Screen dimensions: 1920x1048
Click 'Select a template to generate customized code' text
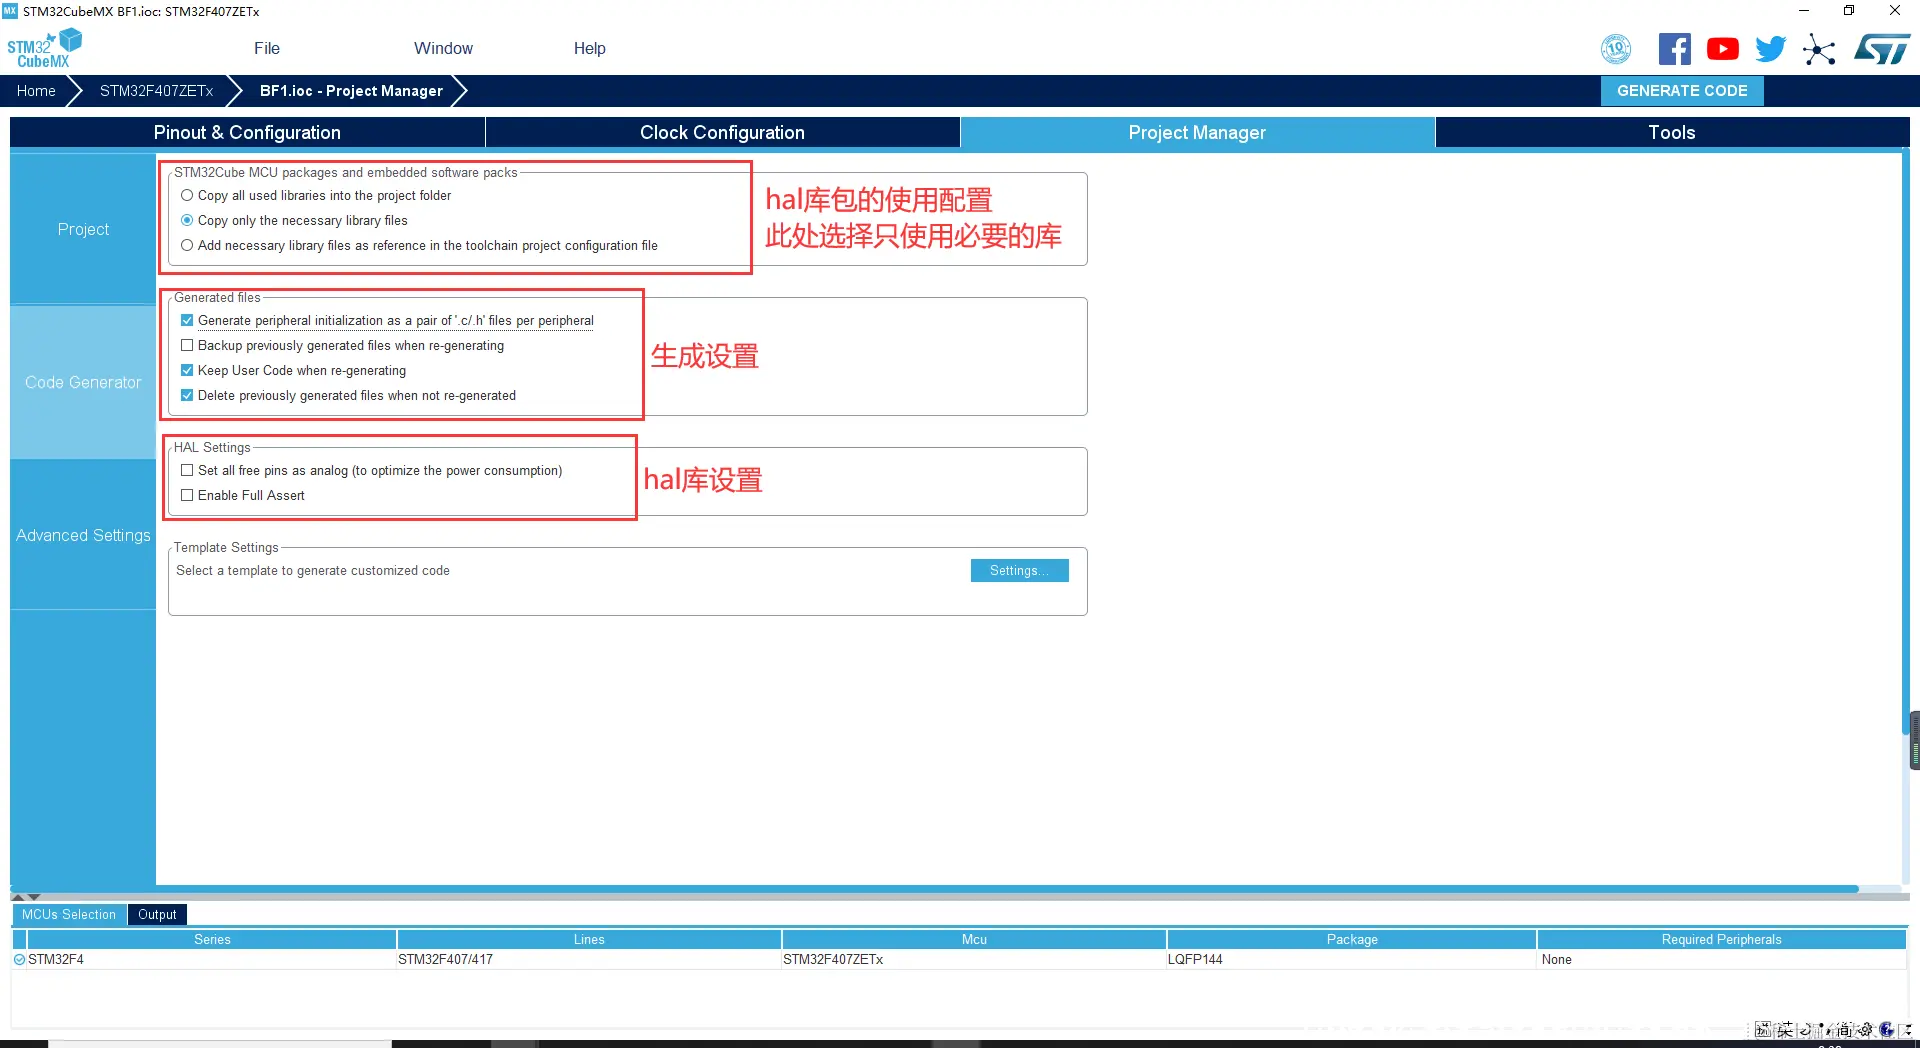tap(313, 570)
